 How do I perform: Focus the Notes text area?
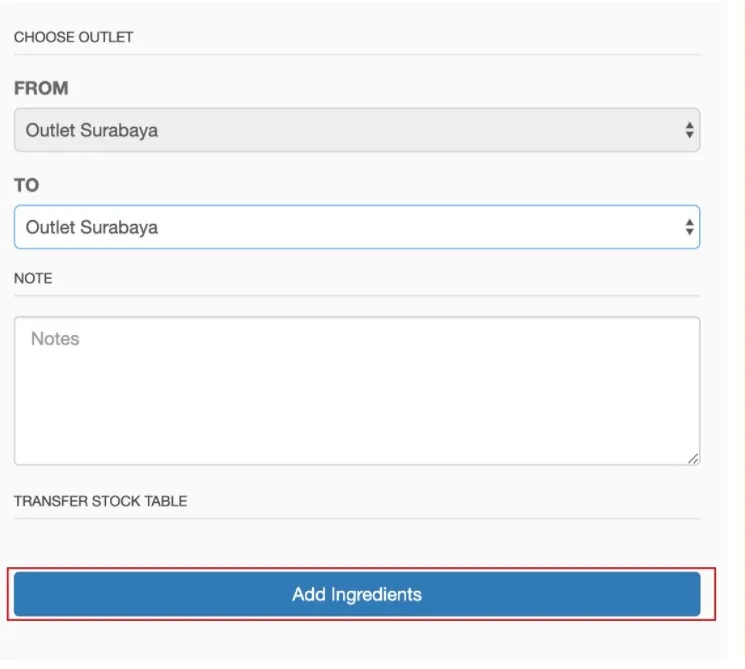357,391
